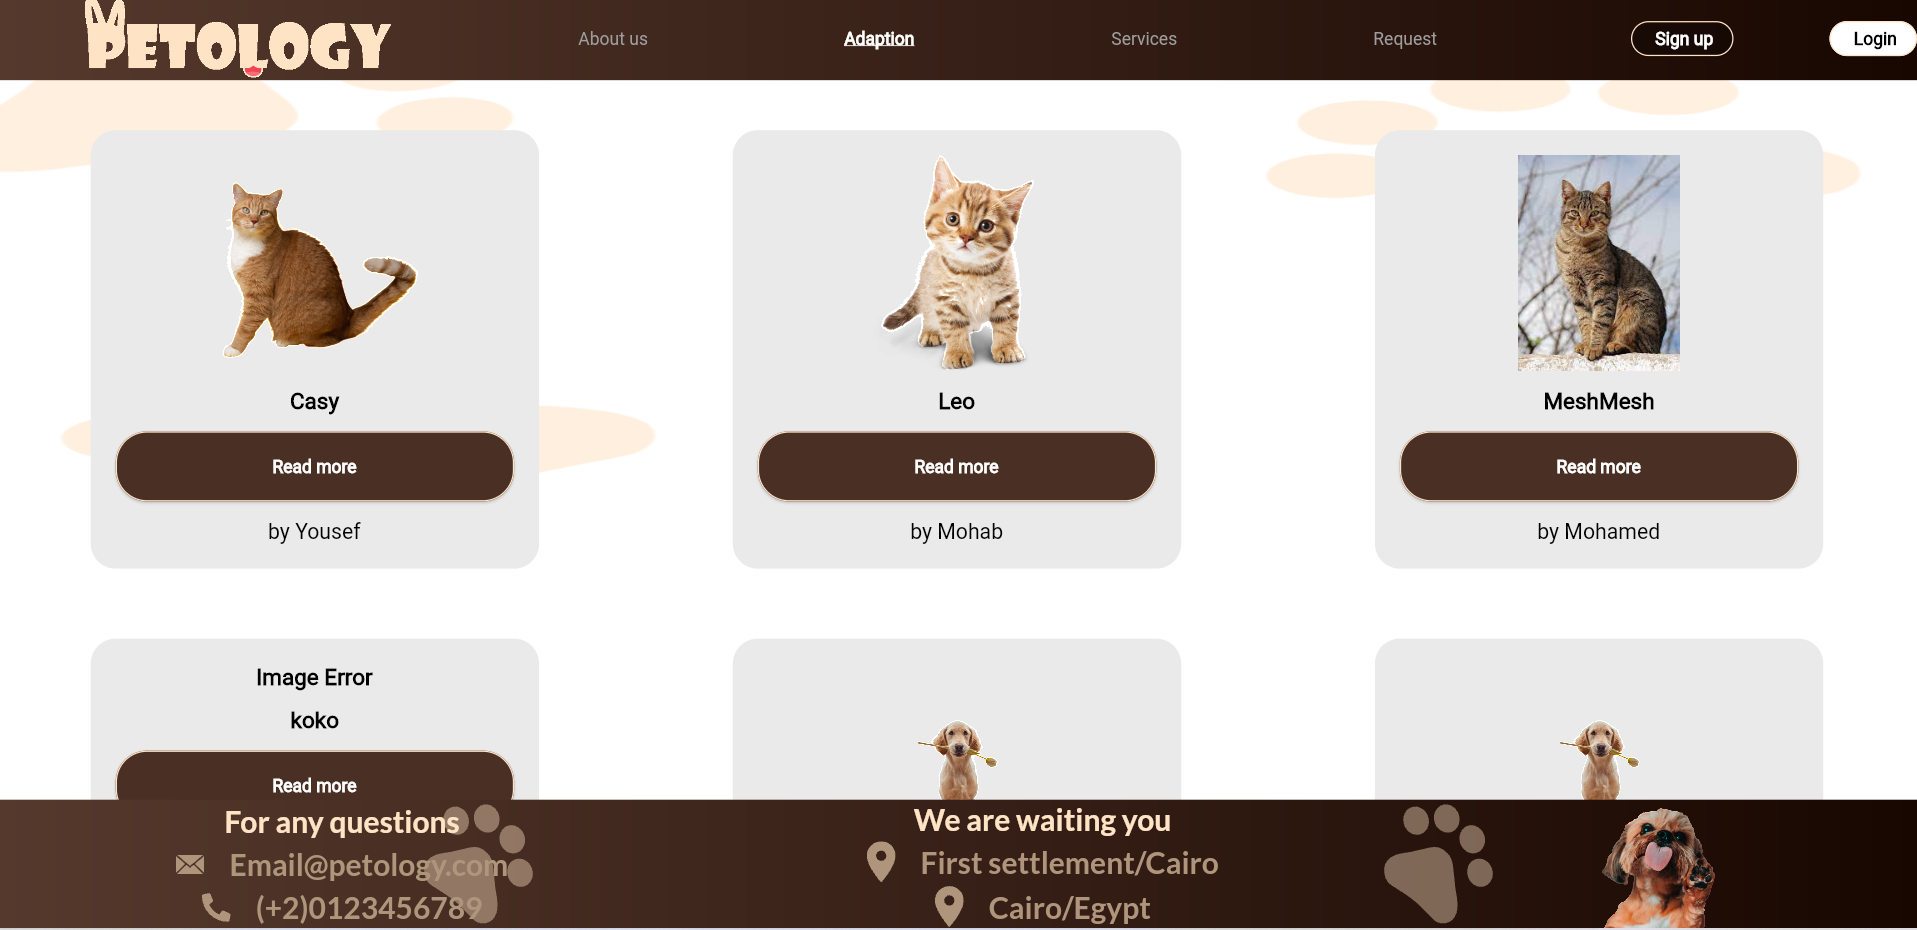Click the location pin beside First settlement/Cairo

881,862
